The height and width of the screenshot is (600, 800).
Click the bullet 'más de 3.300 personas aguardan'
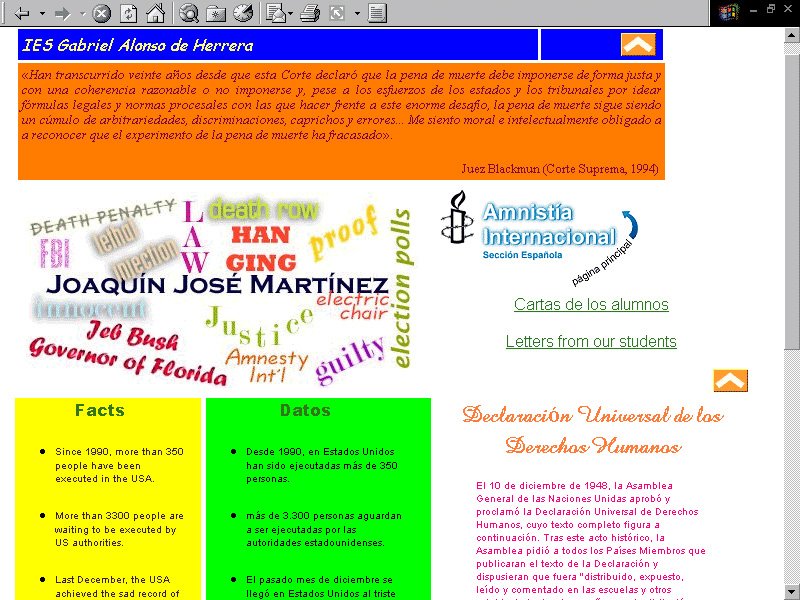324,529
